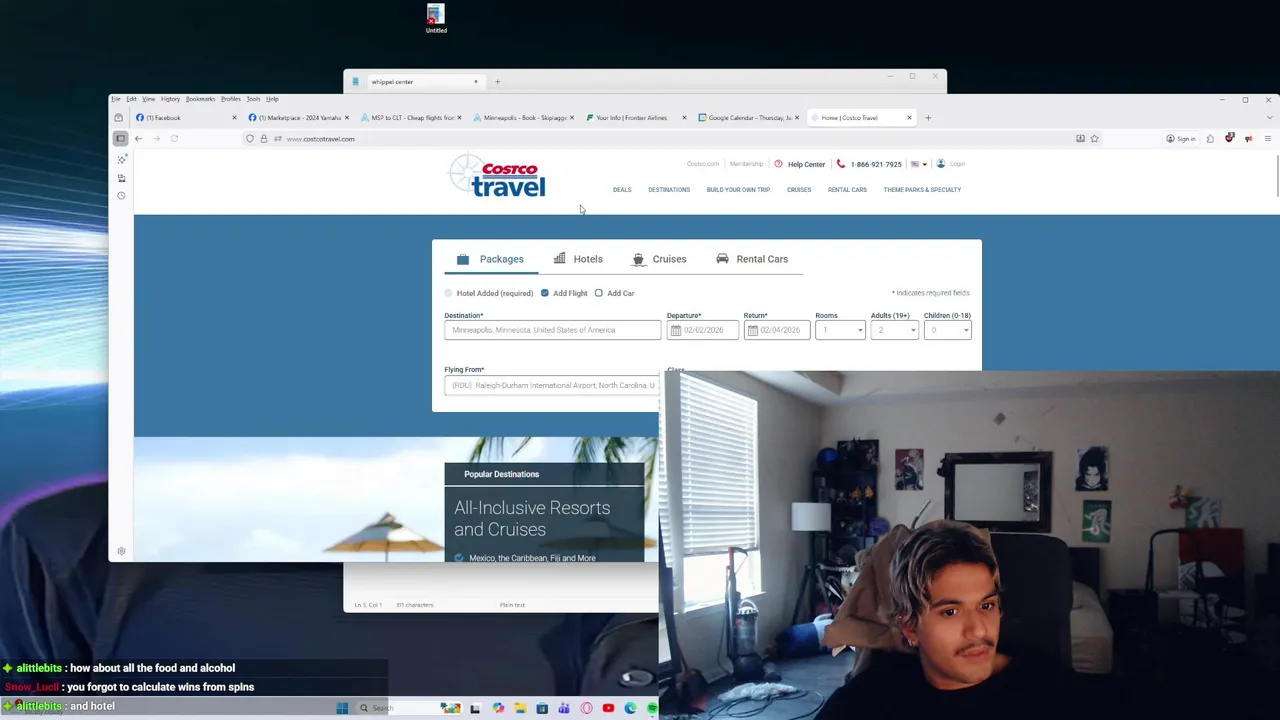Viewport: 1280px width, 720px height.
Task: Click THEME PARKS & SPECIALTY link
Action: click(x=922, y=190)
